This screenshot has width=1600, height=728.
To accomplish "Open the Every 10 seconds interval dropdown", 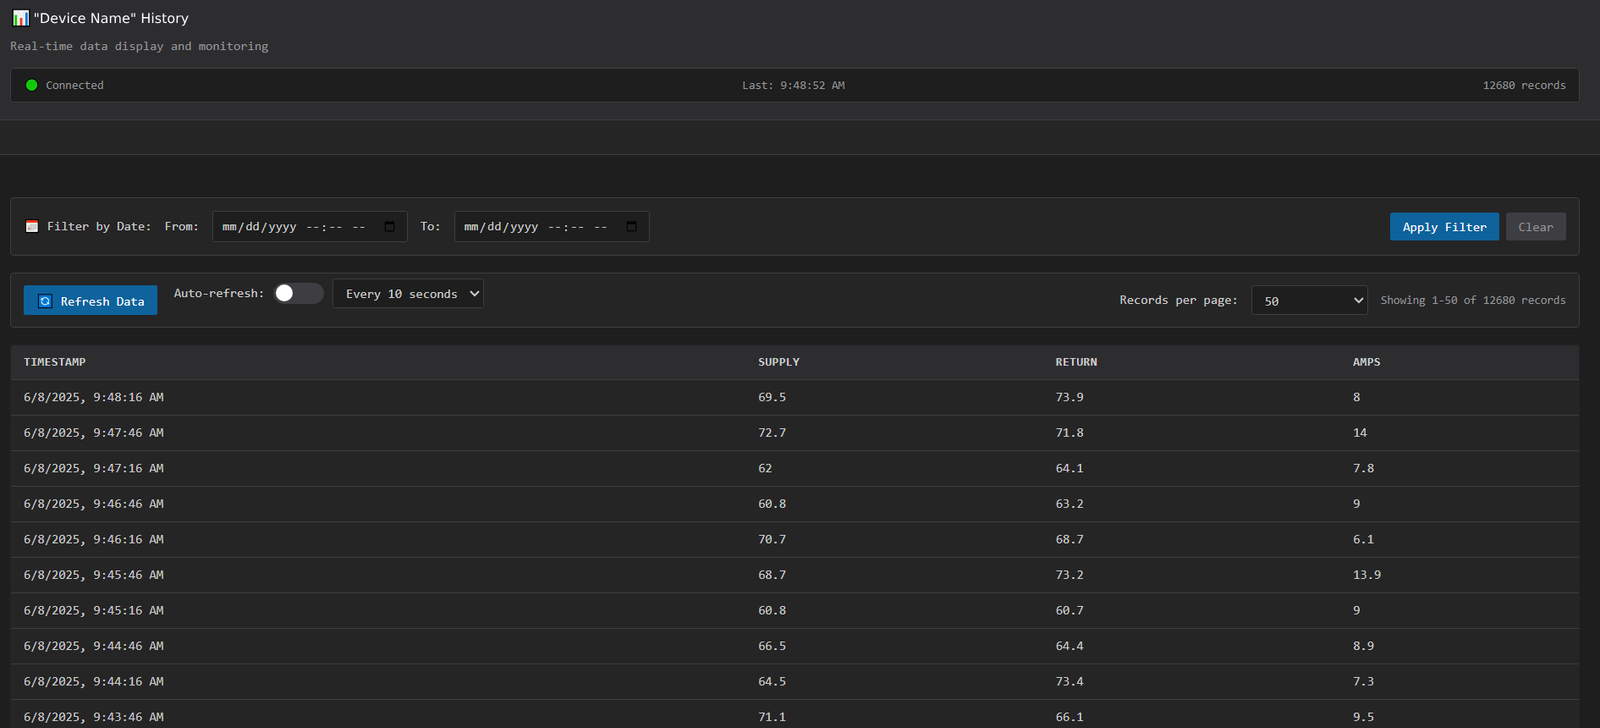I will tap(408, 294).
